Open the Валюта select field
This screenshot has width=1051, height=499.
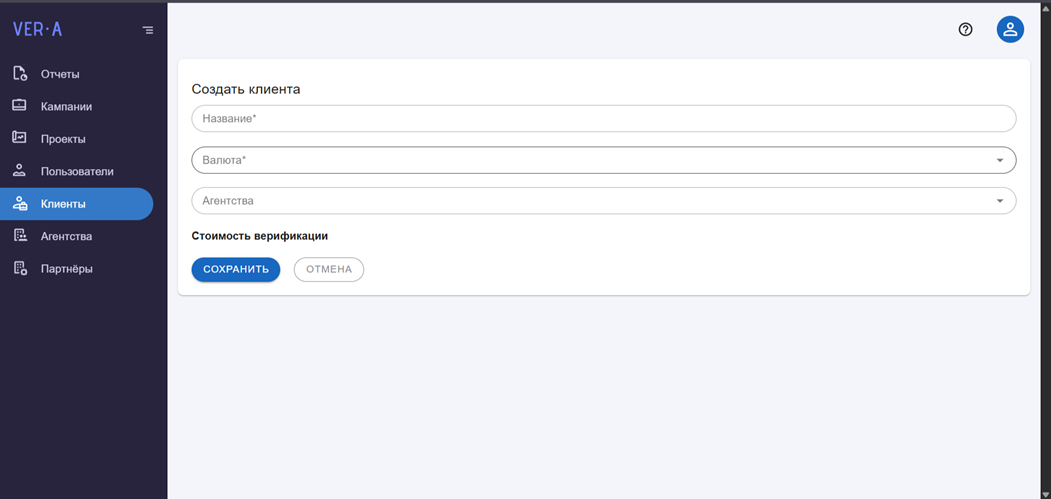coord(604,160)
